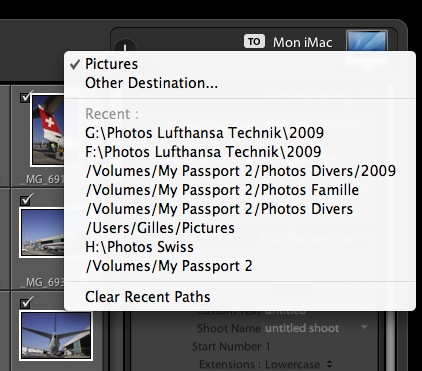Choose the /Volumes/My Passport 2/Photos Divers entry
Image resolution: width=422 pixels, height=371 pixels.
(239, 209)
